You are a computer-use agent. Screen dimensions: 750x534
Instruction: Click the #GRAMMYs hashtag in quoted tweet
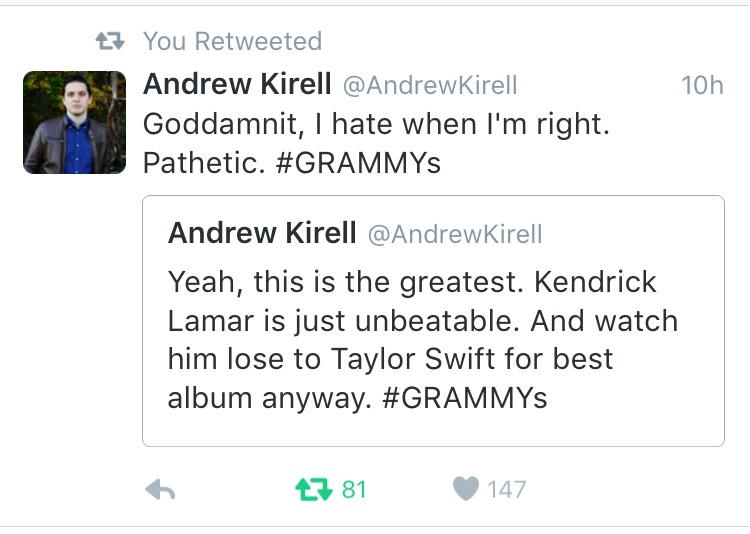tap(465, 398)
